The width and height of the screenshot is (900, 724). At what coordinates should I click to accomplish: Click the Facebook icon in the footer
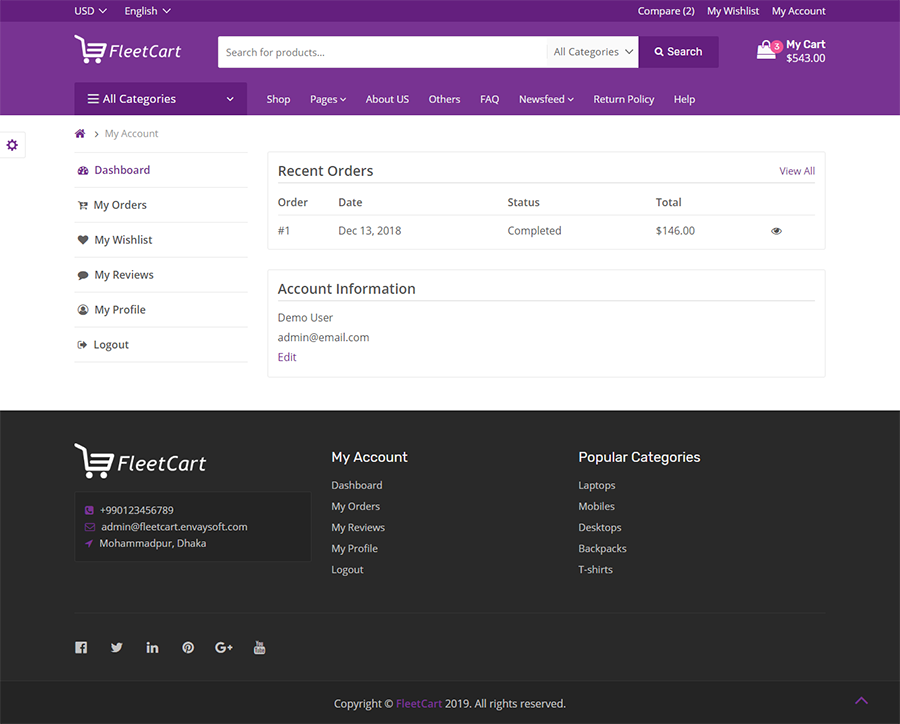(81, 647)
